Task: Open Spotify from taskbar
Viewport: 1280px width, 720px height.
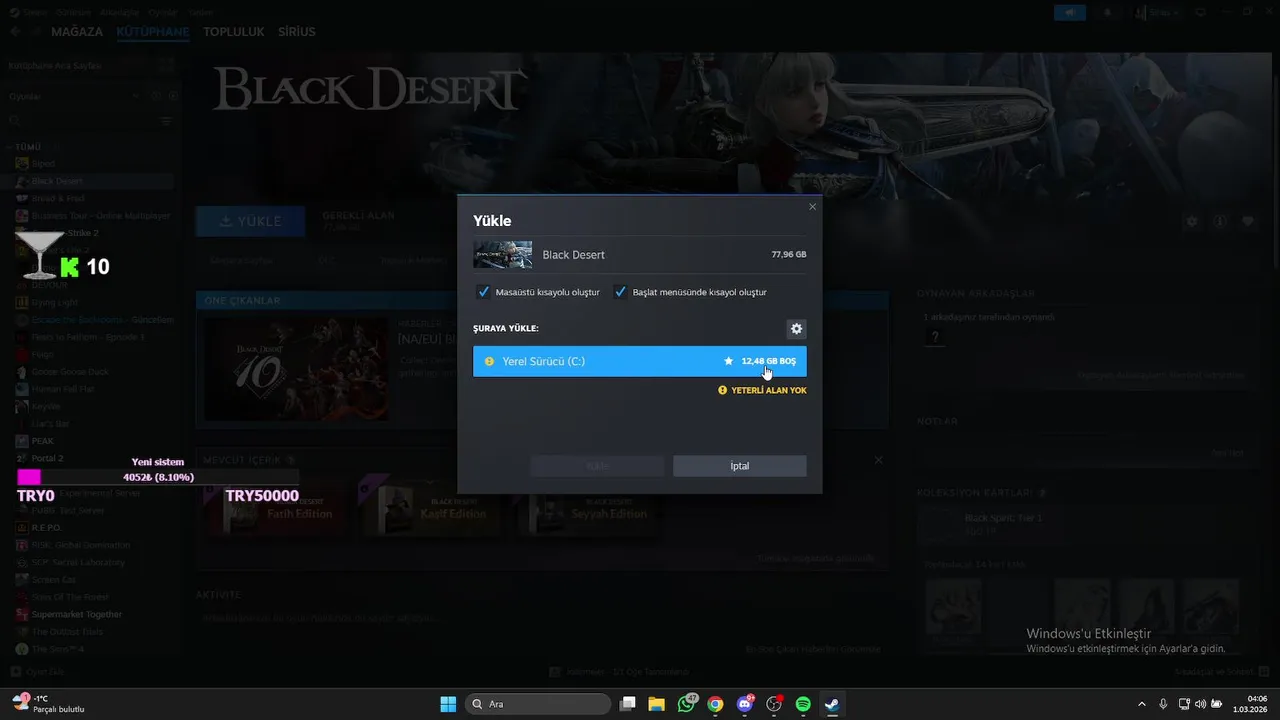Action: coord(803,704)
